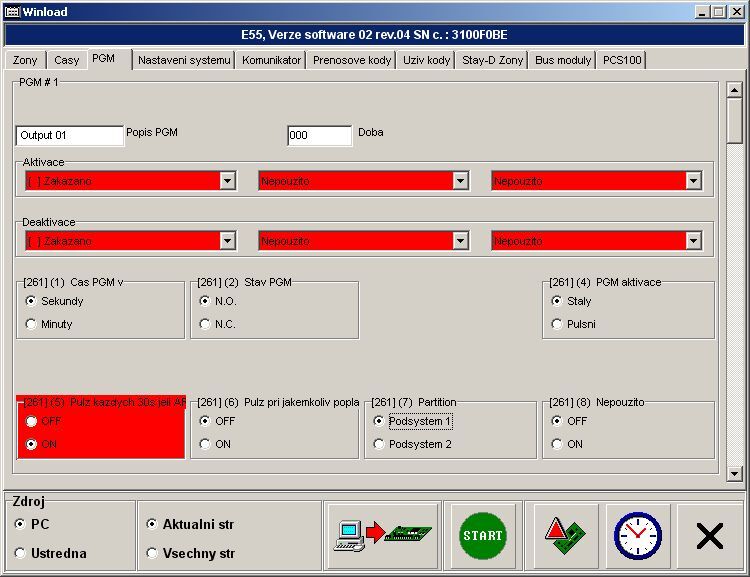The height and width of the screenshot is (577, 750).
Task: Choose N.C. as the PGM state
Action: (x=206, y=324)
